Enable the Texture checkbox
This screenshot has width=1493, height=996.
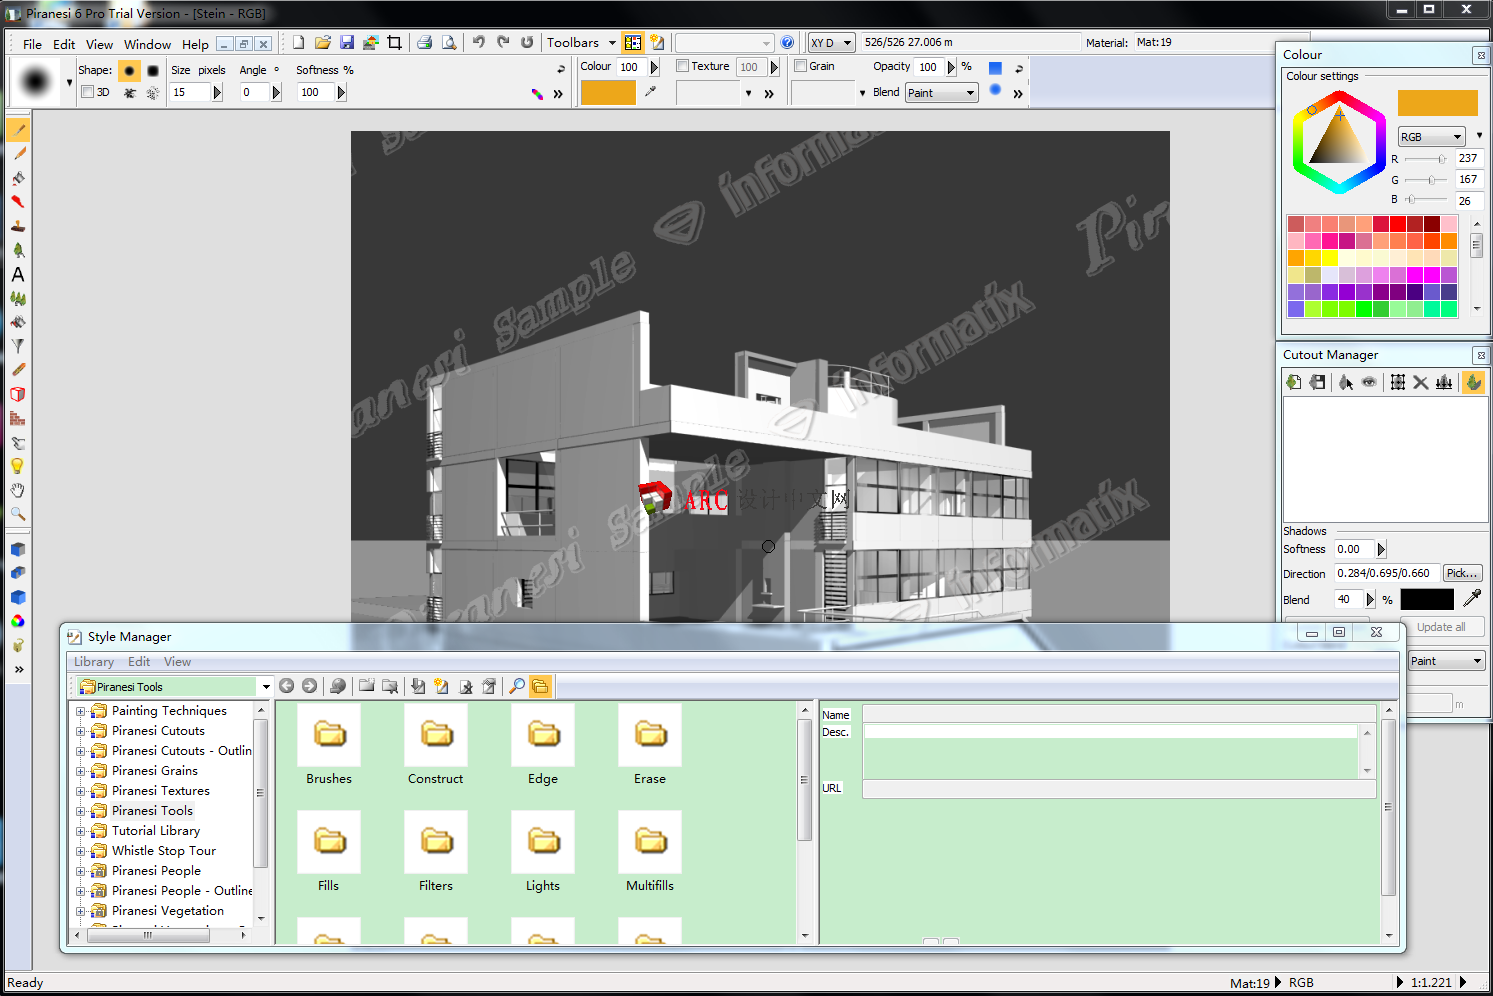tap(683, 66)
